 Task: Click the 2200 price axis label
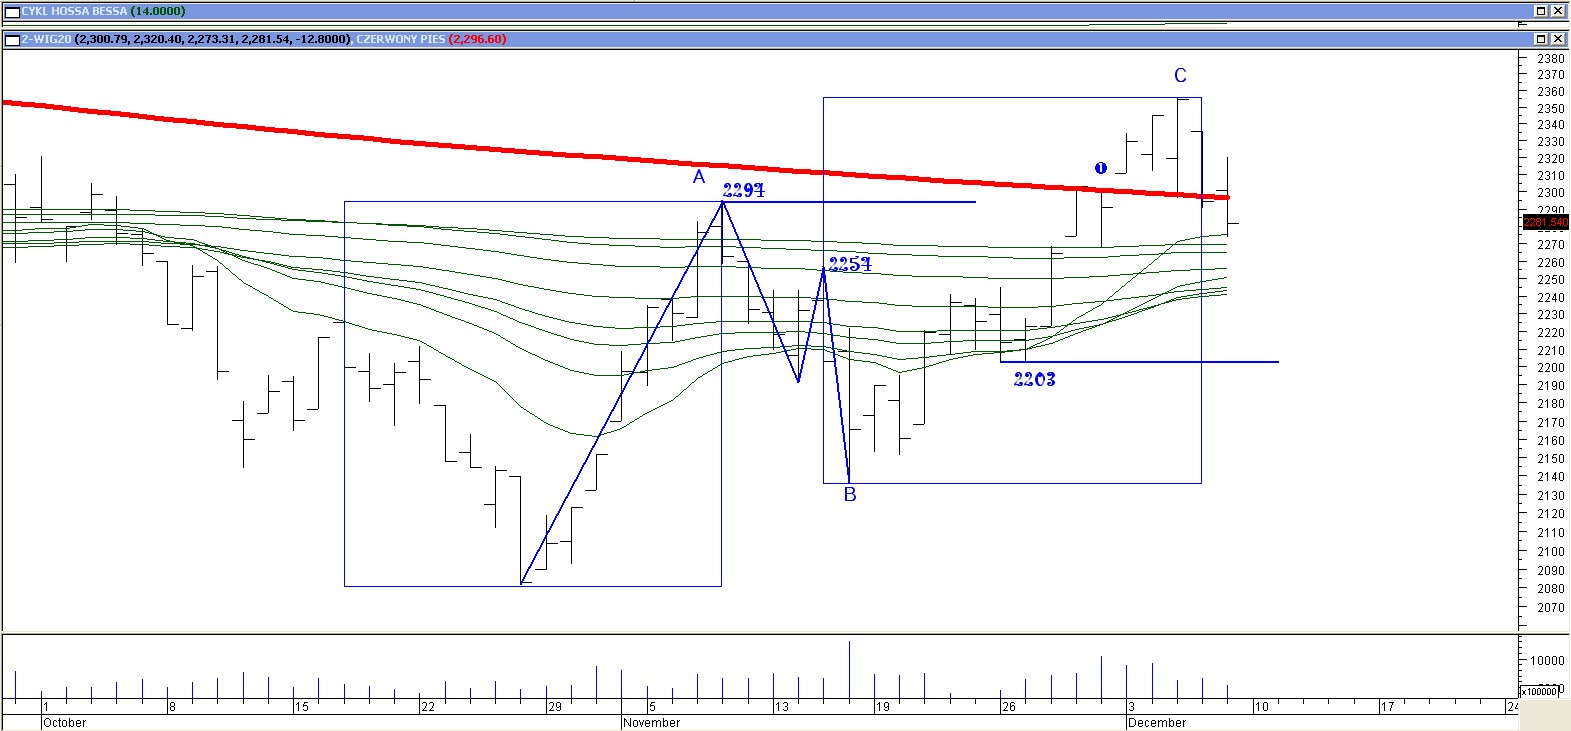pos(1551,368)
